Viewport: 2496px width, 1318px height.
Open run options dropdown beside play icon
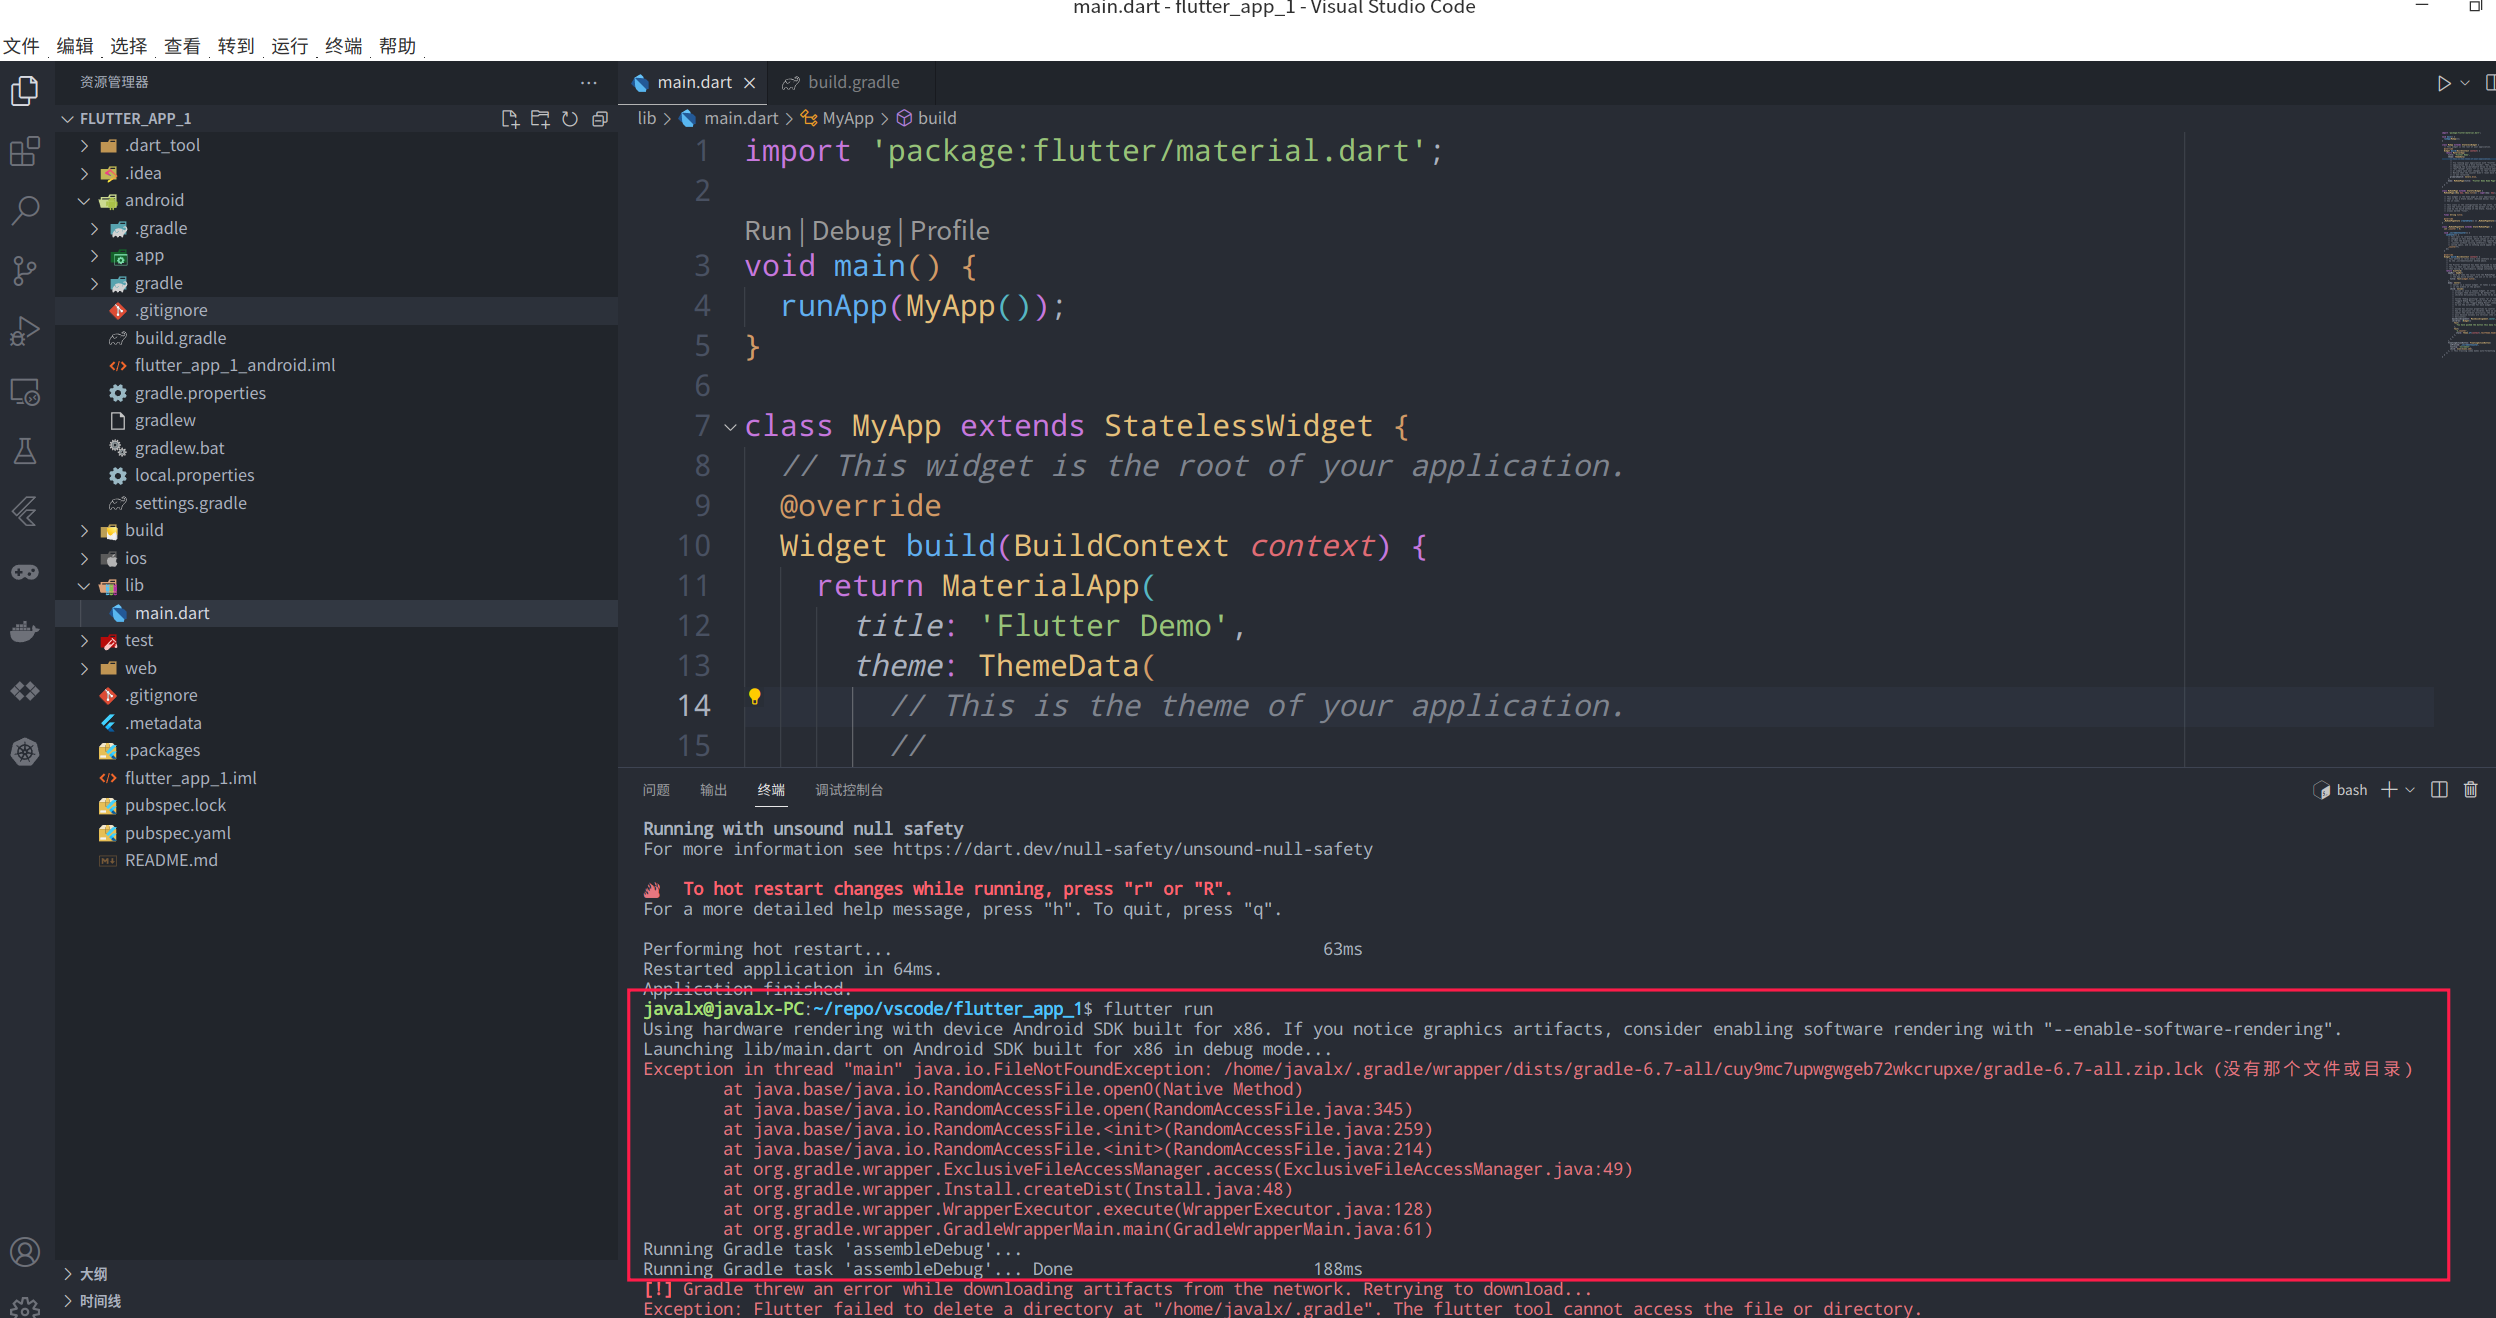pyautogui.click(x=2465, y=83)
